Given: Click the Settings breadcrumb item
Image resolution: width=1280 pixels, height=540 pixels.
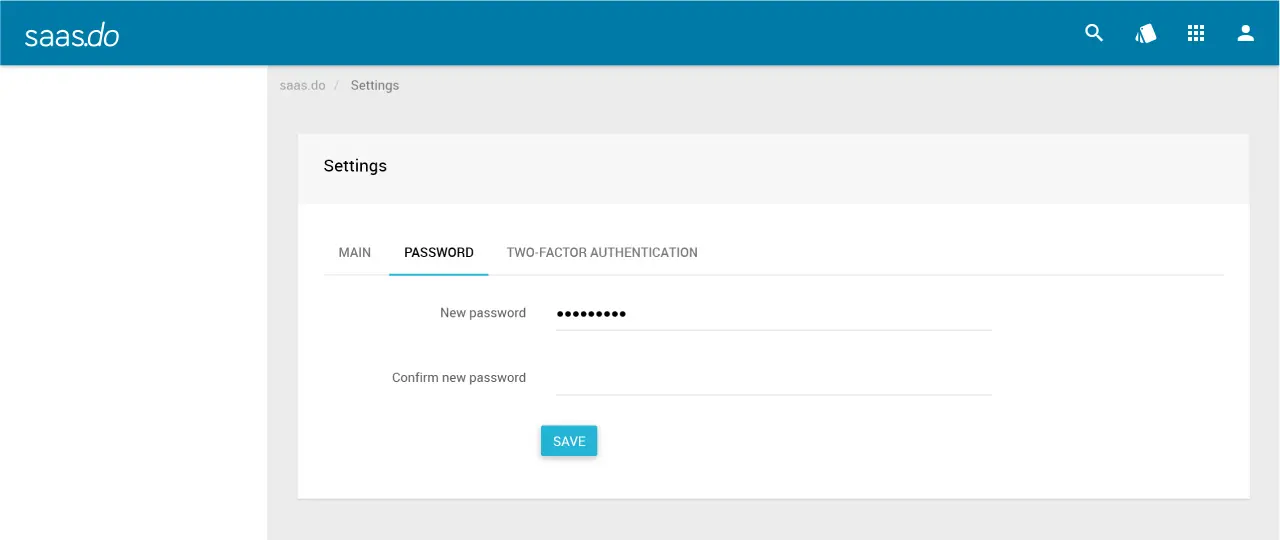Looking at the screenshot, I should [x=375, y=85].
